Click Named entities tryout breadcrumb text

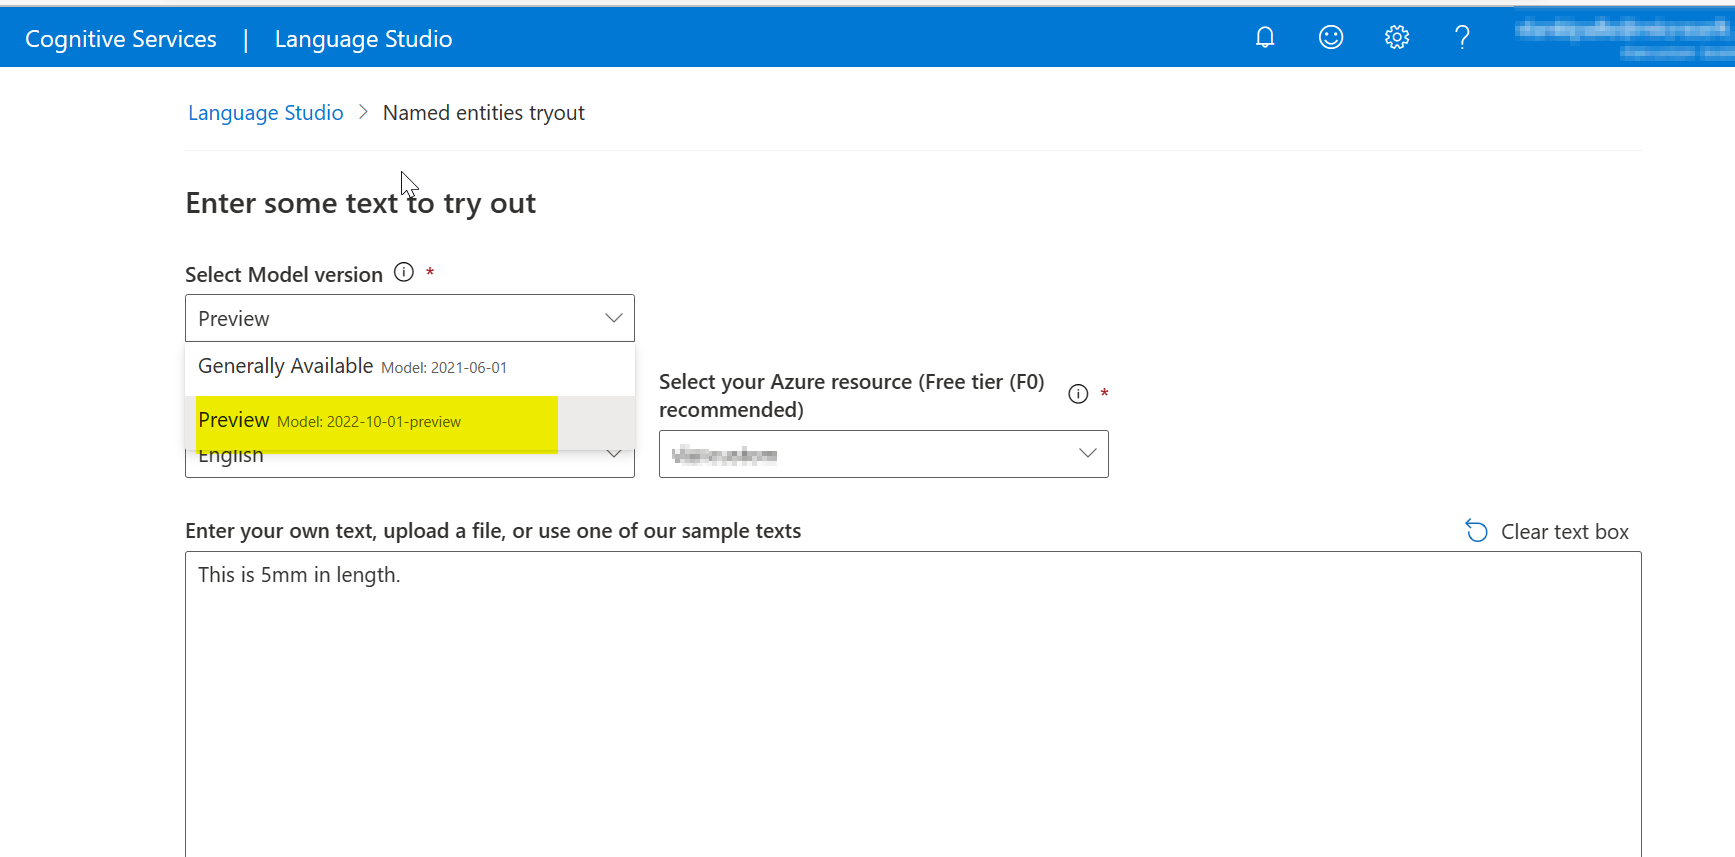484,113
